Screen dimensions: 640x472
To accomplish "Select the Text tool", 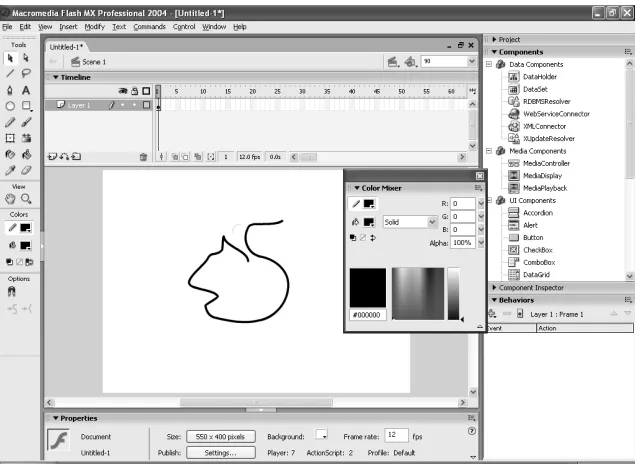I will (x=26, y=90).
